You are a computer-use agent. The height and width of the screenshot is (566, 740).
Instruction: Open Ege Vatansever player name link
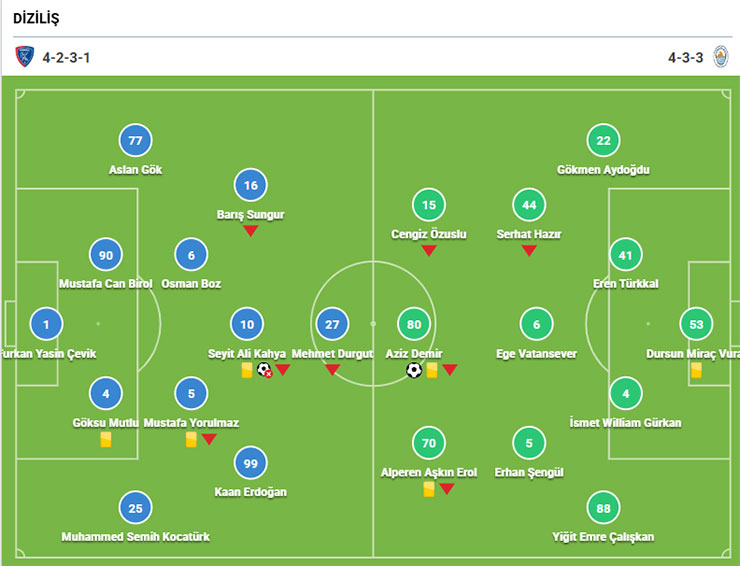point(536,353)
